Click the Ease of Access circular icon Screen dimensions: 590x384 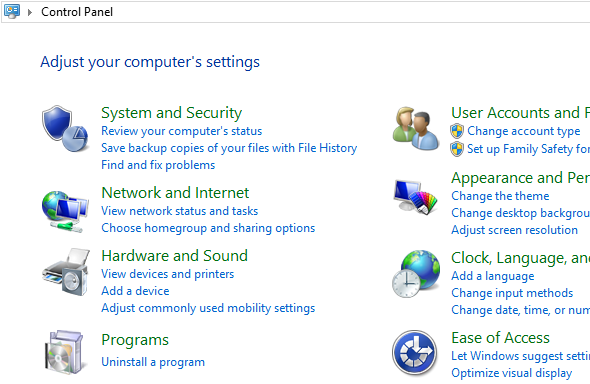(x=415, y=352)
